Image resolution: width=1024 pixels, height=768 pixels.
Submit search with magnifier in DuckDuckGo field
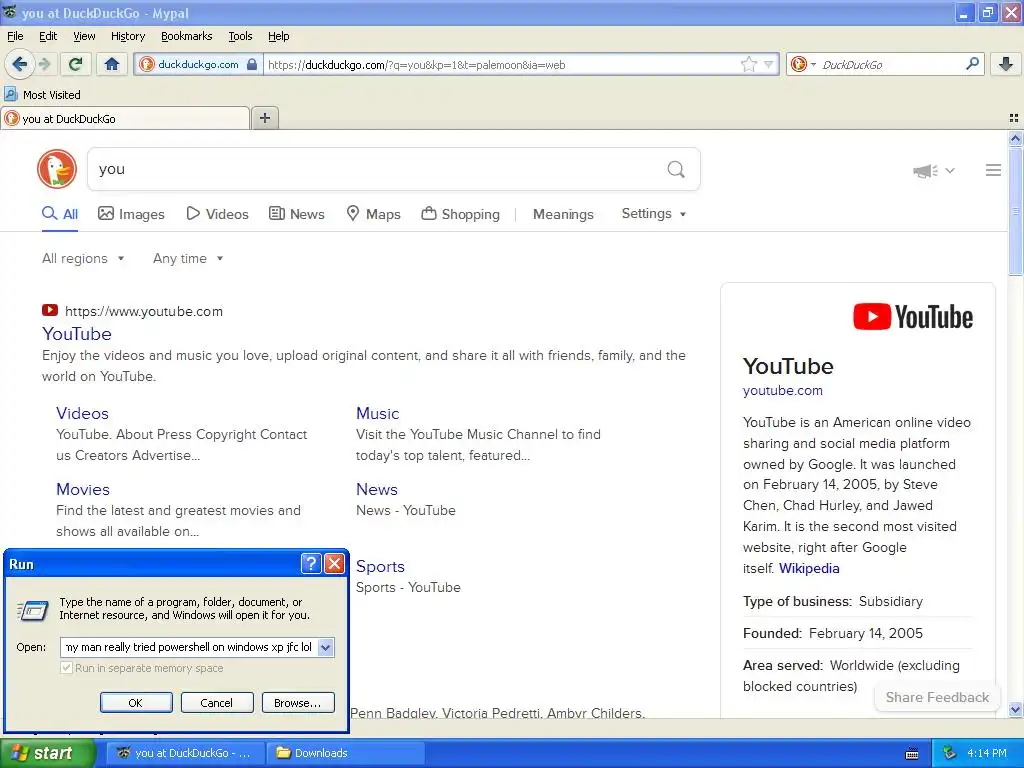[x=676, y=170]
